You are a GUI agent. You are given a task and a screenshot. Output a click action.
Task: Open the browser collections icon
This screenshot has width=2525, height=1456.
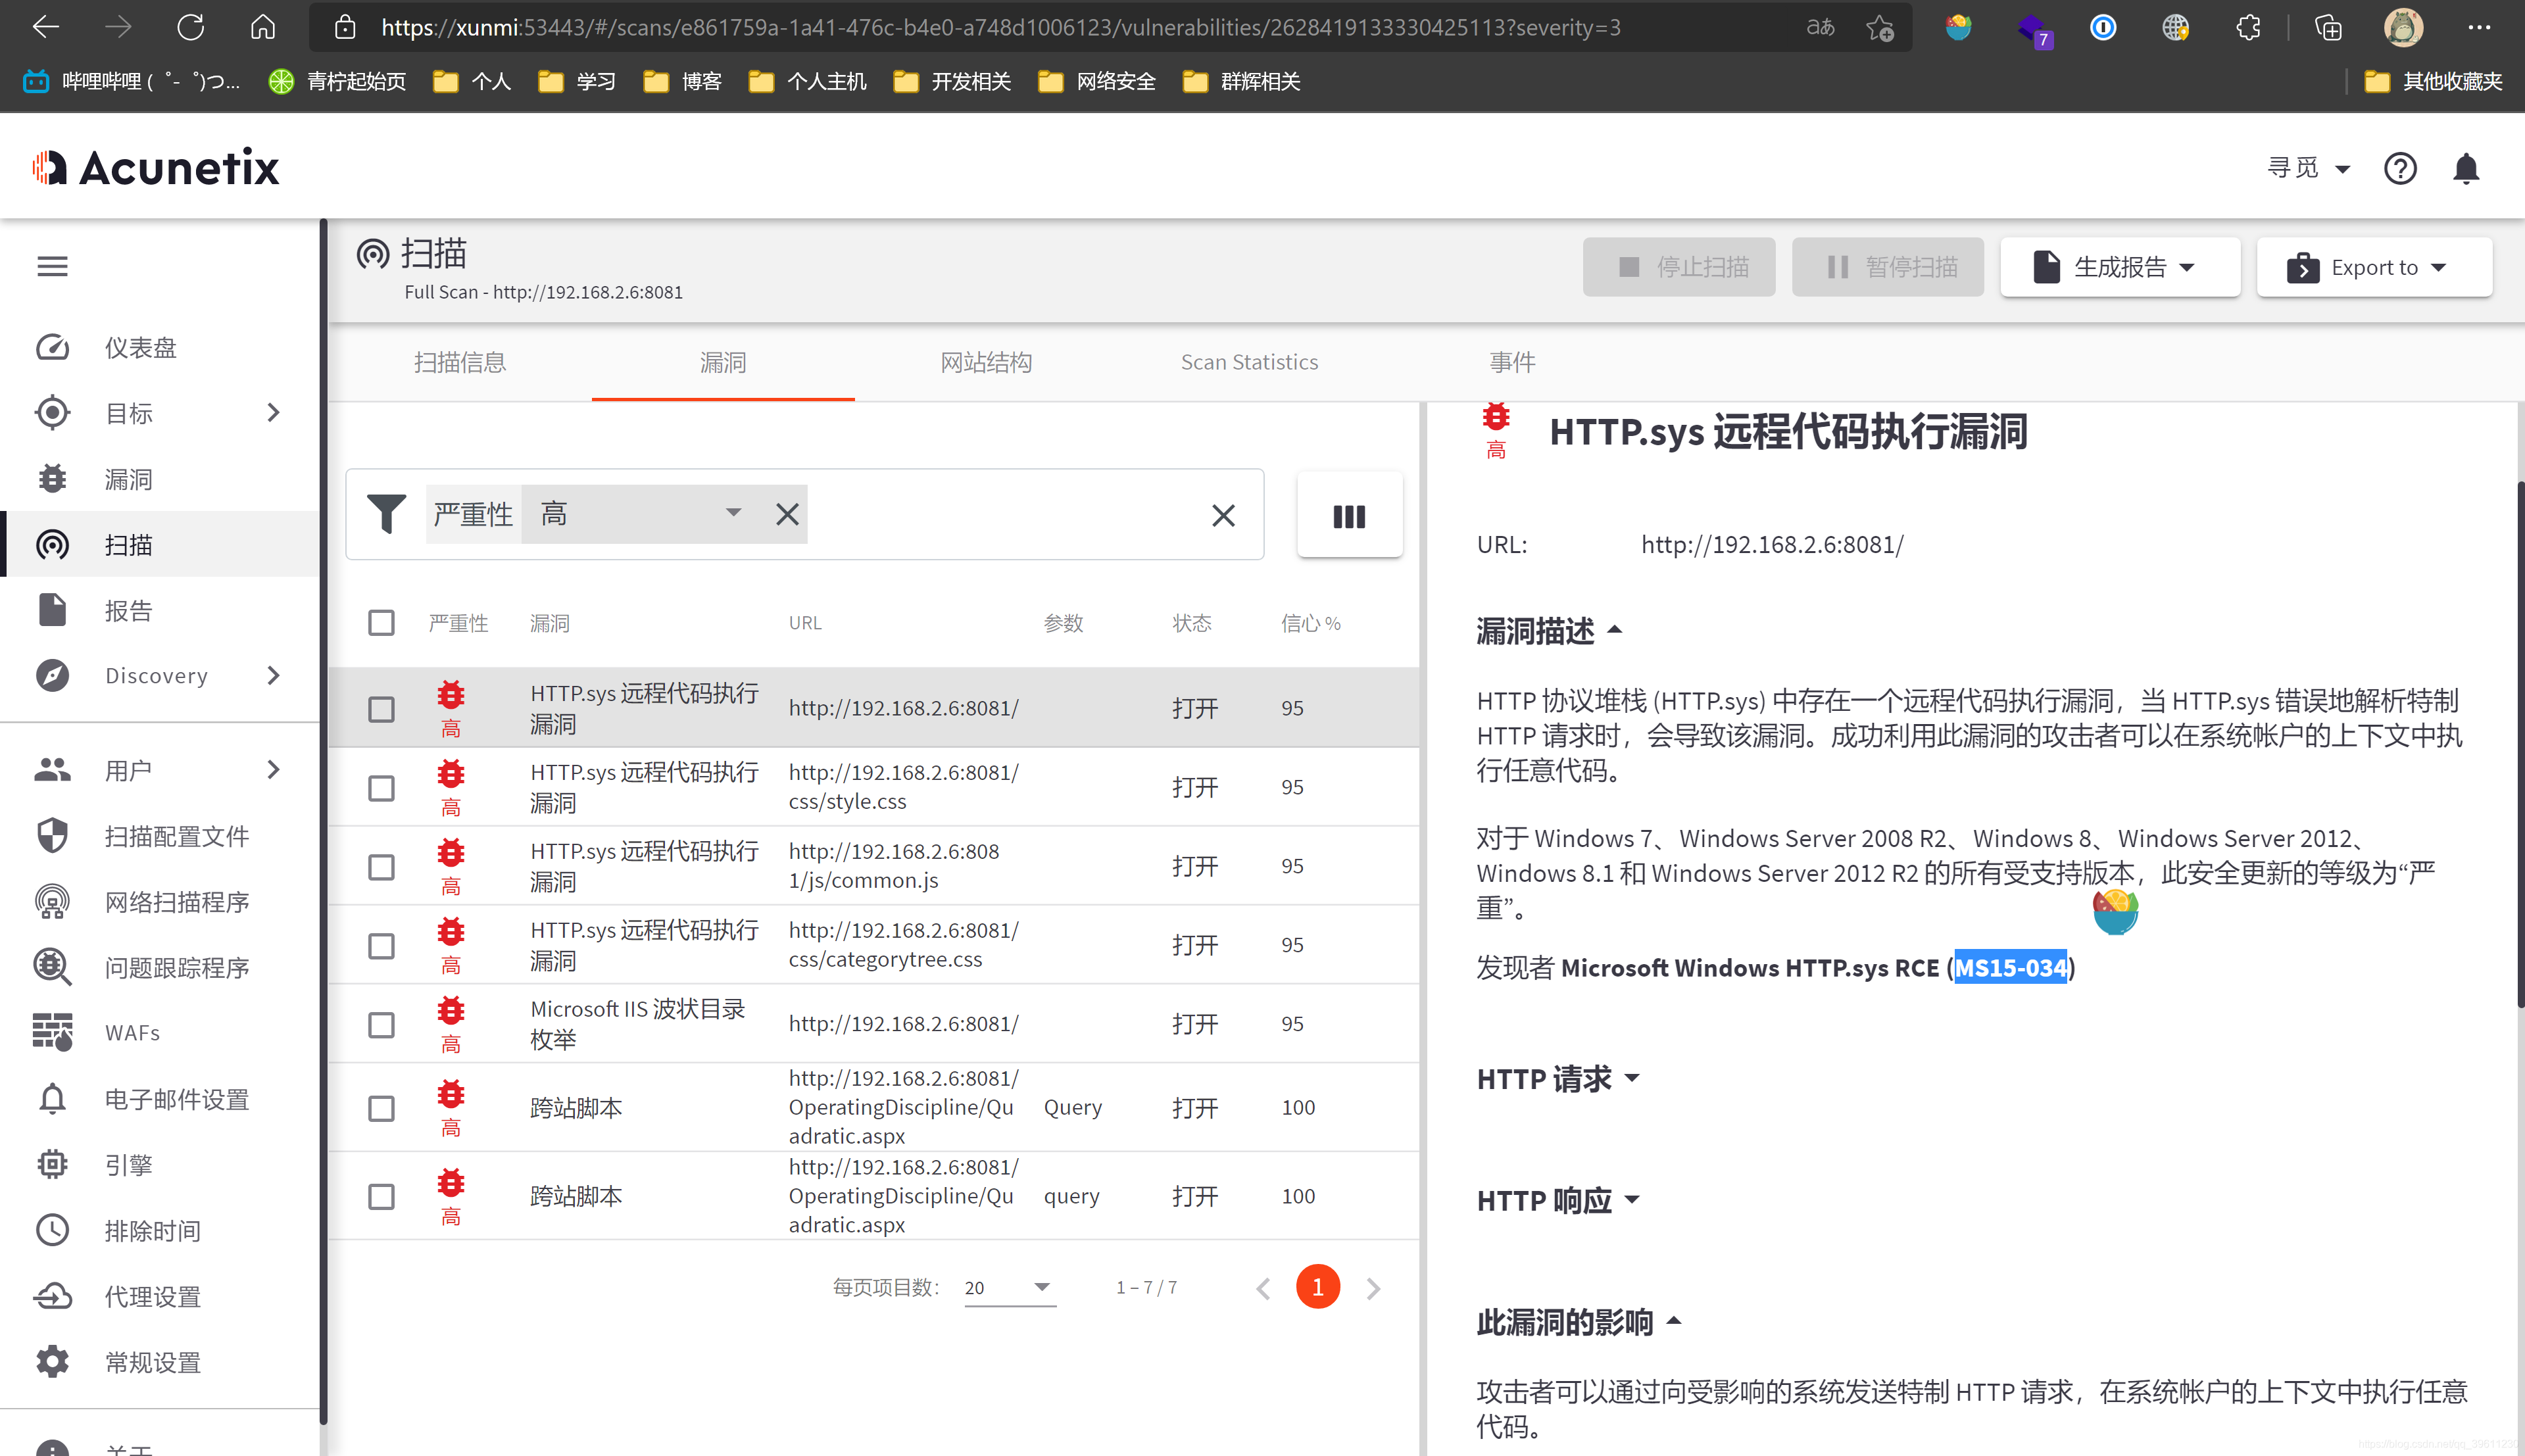[2328, 28]
